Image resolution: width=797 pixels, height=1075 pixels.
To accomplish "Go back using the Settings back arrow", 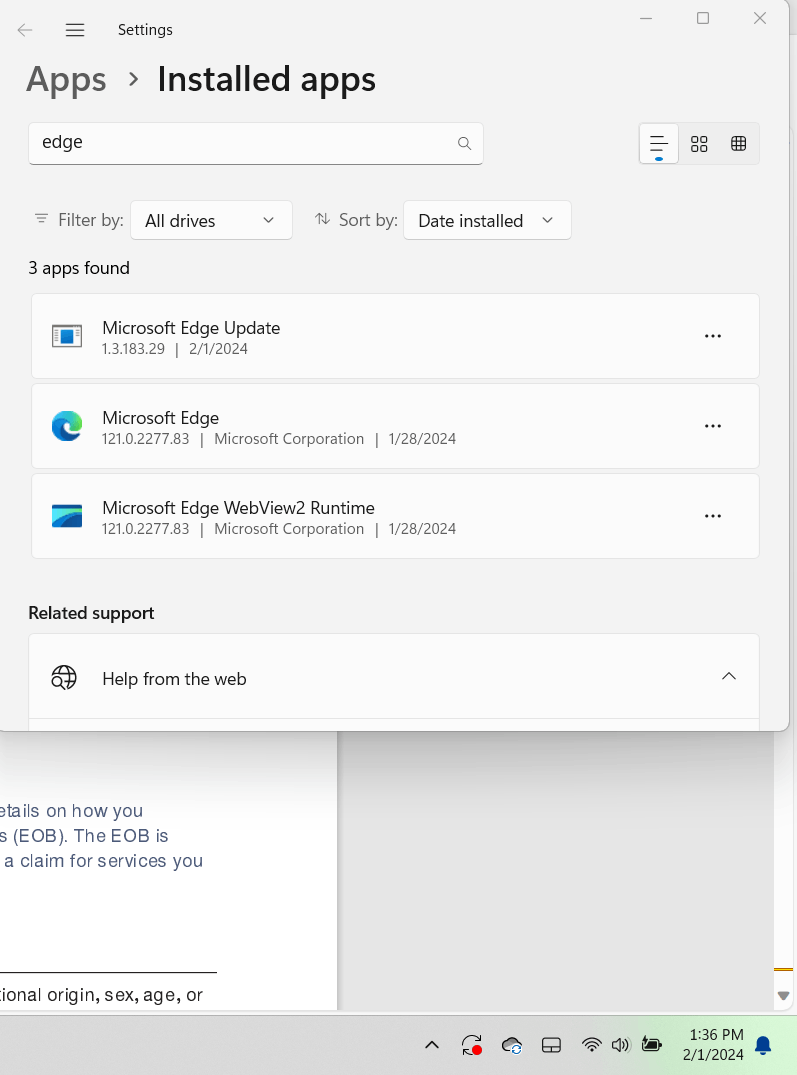I will tap(25, 30).
